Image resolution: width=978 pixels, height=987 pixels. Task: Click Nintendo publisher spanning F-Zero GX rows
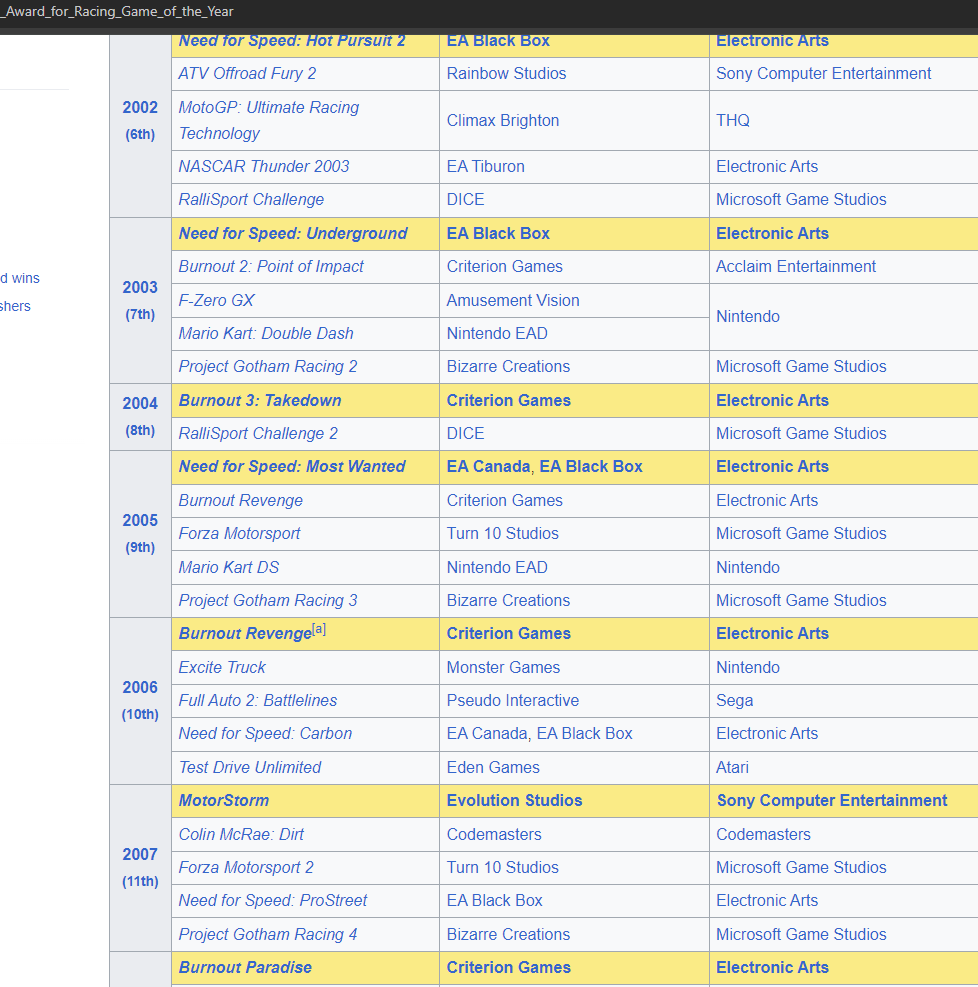(748, 317)
